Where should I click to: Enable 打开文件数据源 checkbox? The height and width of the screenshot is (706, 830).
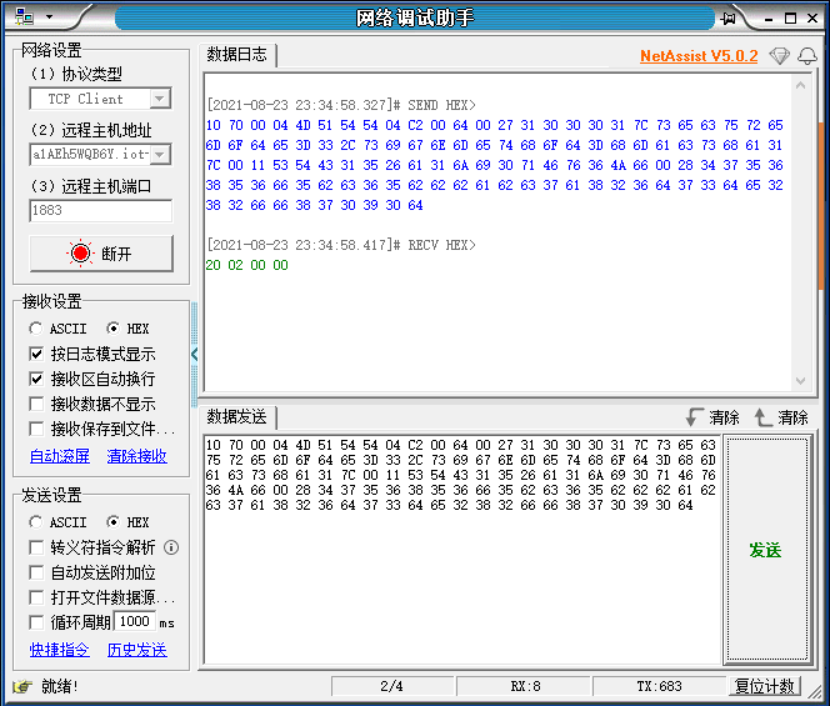(36, 598)
